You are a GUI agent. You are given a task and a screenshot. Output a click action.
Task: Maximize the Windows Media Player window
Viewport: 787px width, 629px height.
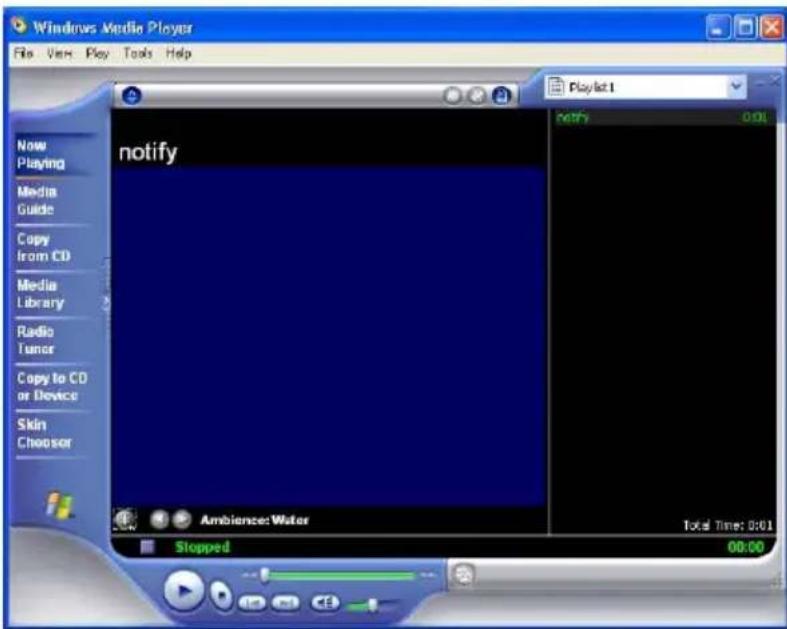pyautogui.click(x=745, y=28)
